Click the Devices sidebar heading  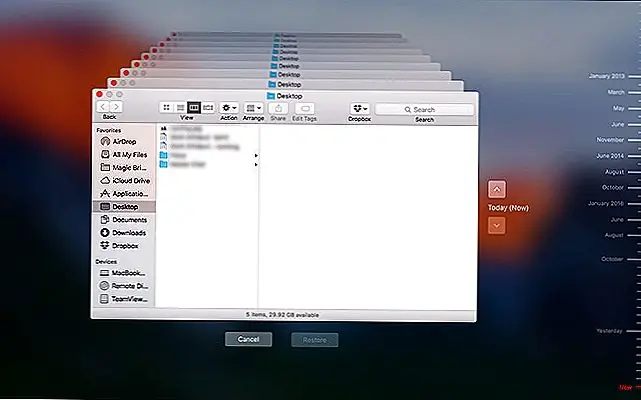tap(106, 261)
